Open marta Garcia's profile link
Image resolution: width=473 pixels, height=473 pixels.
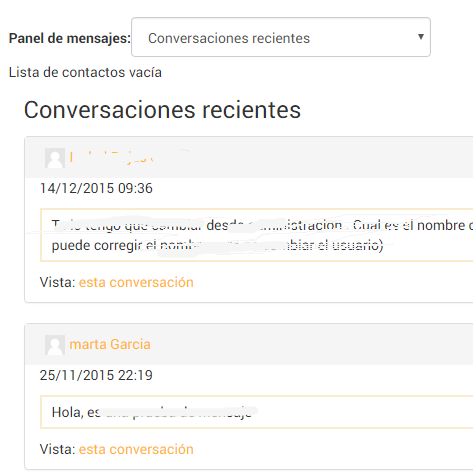coord(110,344)
